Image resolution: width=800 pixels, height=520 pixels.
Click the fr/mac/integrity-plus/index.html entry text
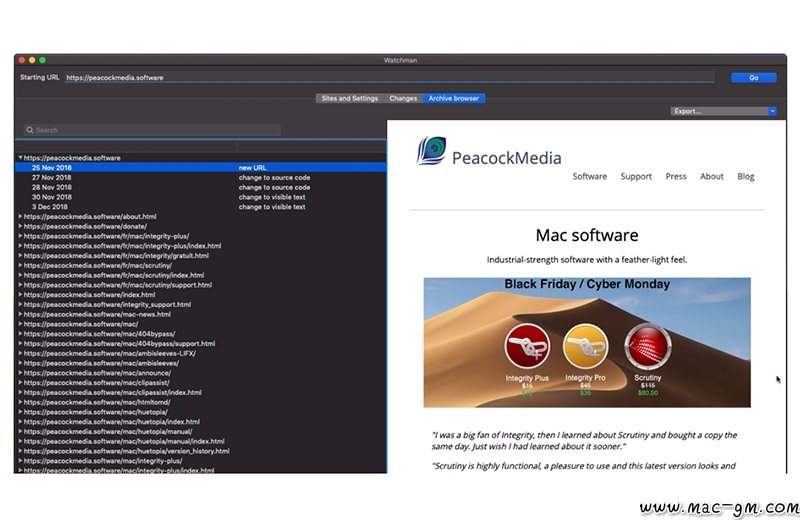(122, 246)
